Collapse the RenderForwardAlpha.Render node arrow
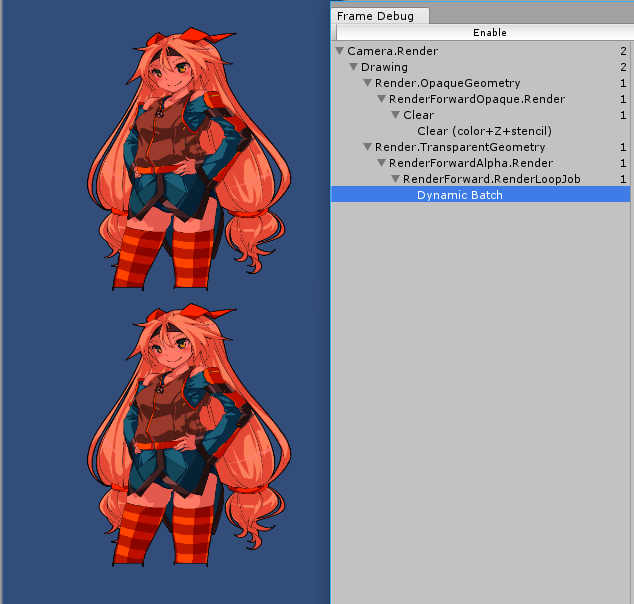This screenshot has height=604, width=634. click(x=381, y=163)
